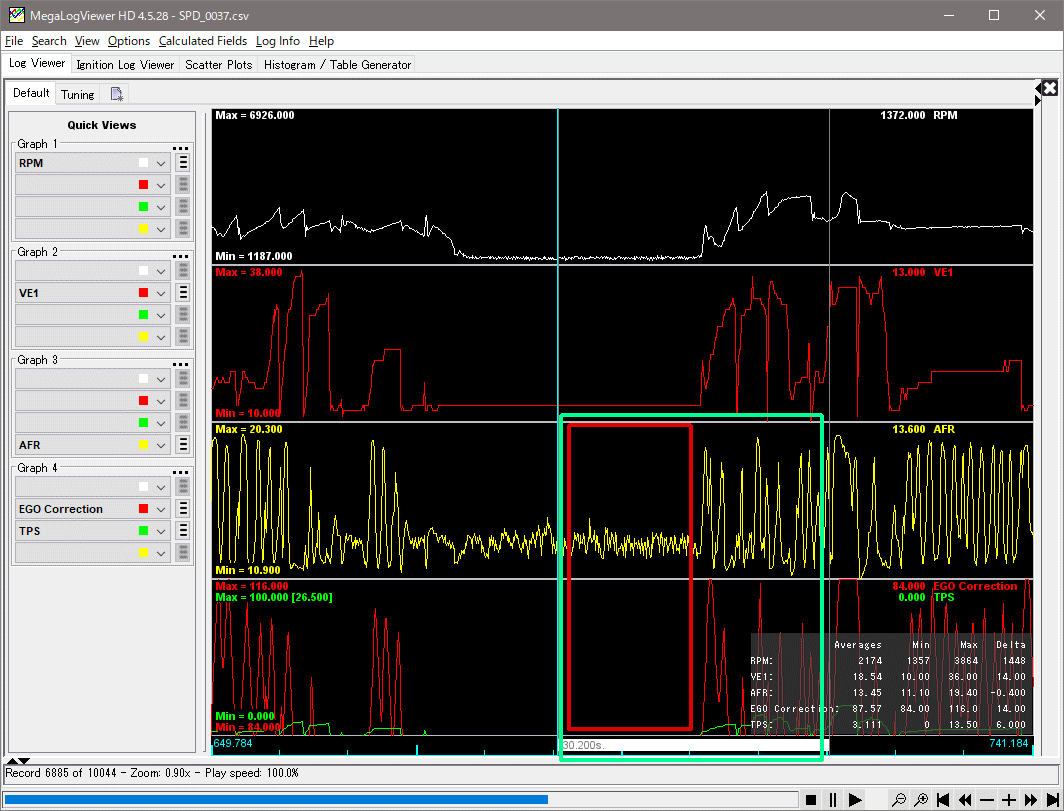Switch to the Tuning quick view tab
1064x811 pixels.
point(77,95)
